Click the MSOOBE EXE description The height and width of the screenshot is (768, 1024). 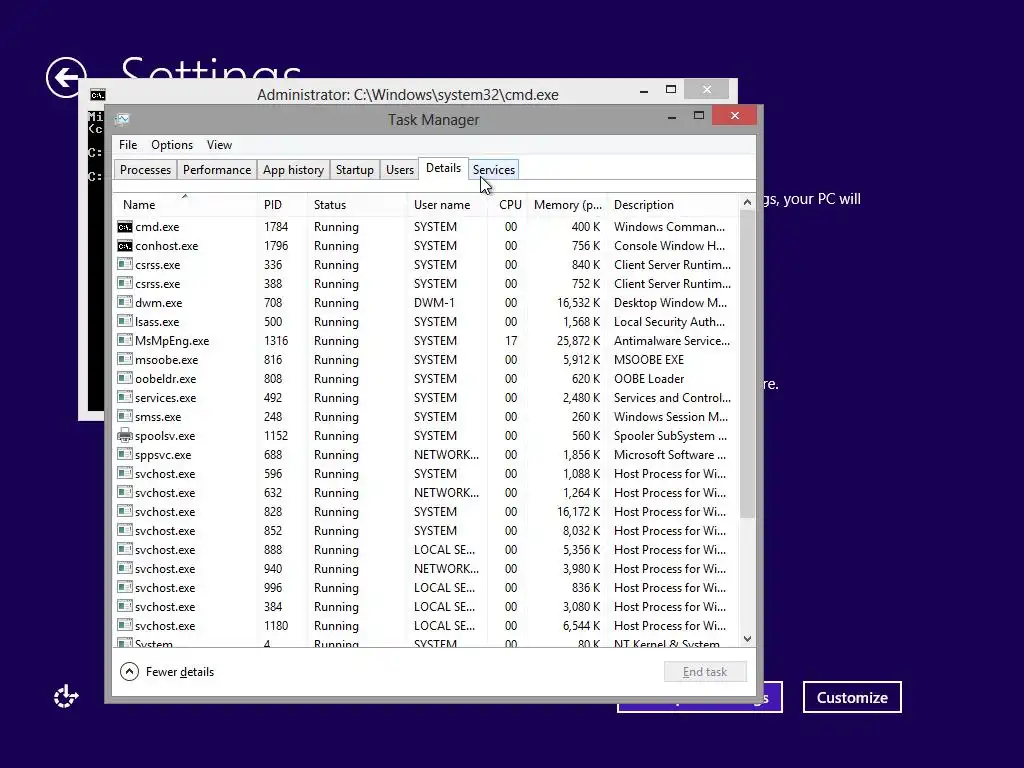tap(648, 360)
